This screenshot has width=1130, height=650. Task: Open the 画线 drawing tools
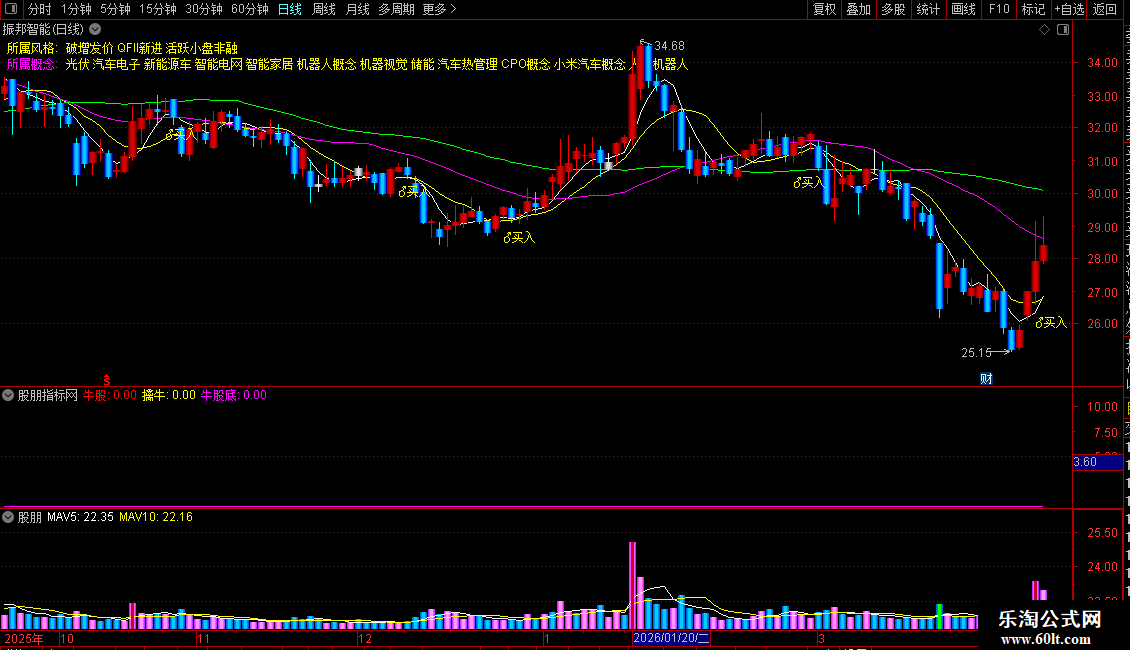pos(963,9)
